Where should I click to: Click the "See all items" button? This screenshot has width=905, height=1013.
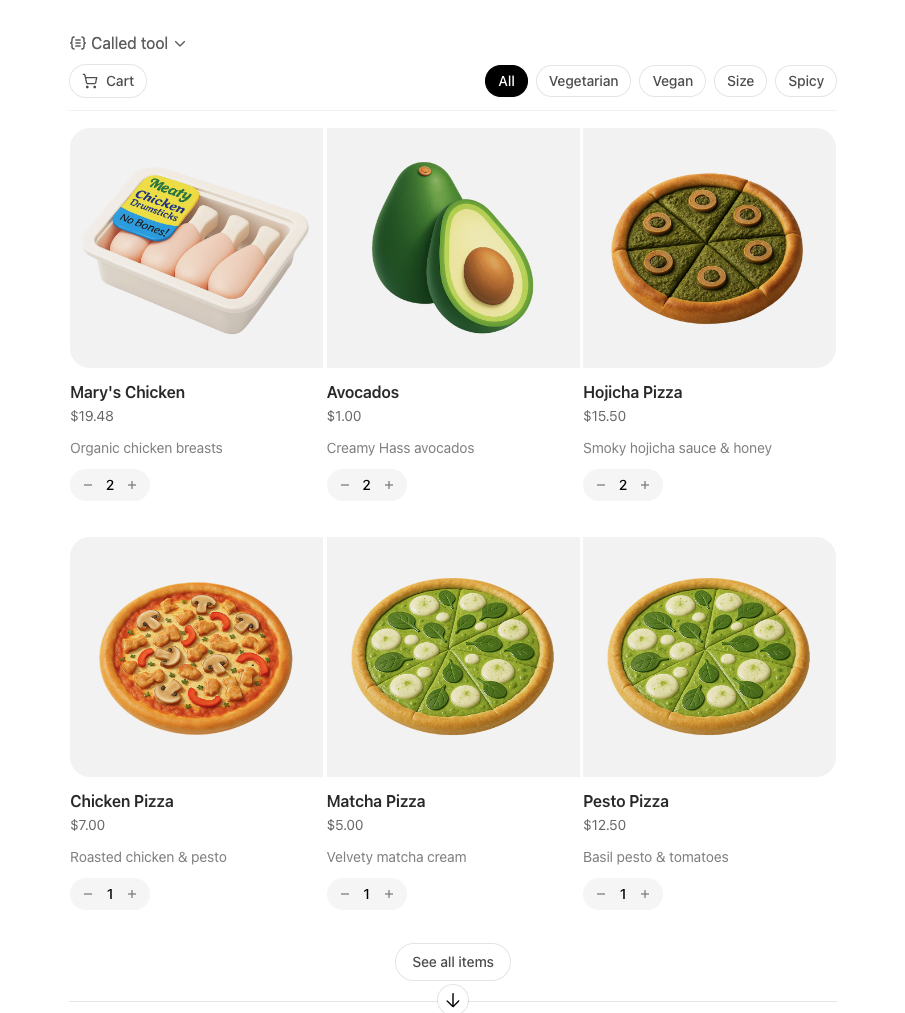click(452, 961)
